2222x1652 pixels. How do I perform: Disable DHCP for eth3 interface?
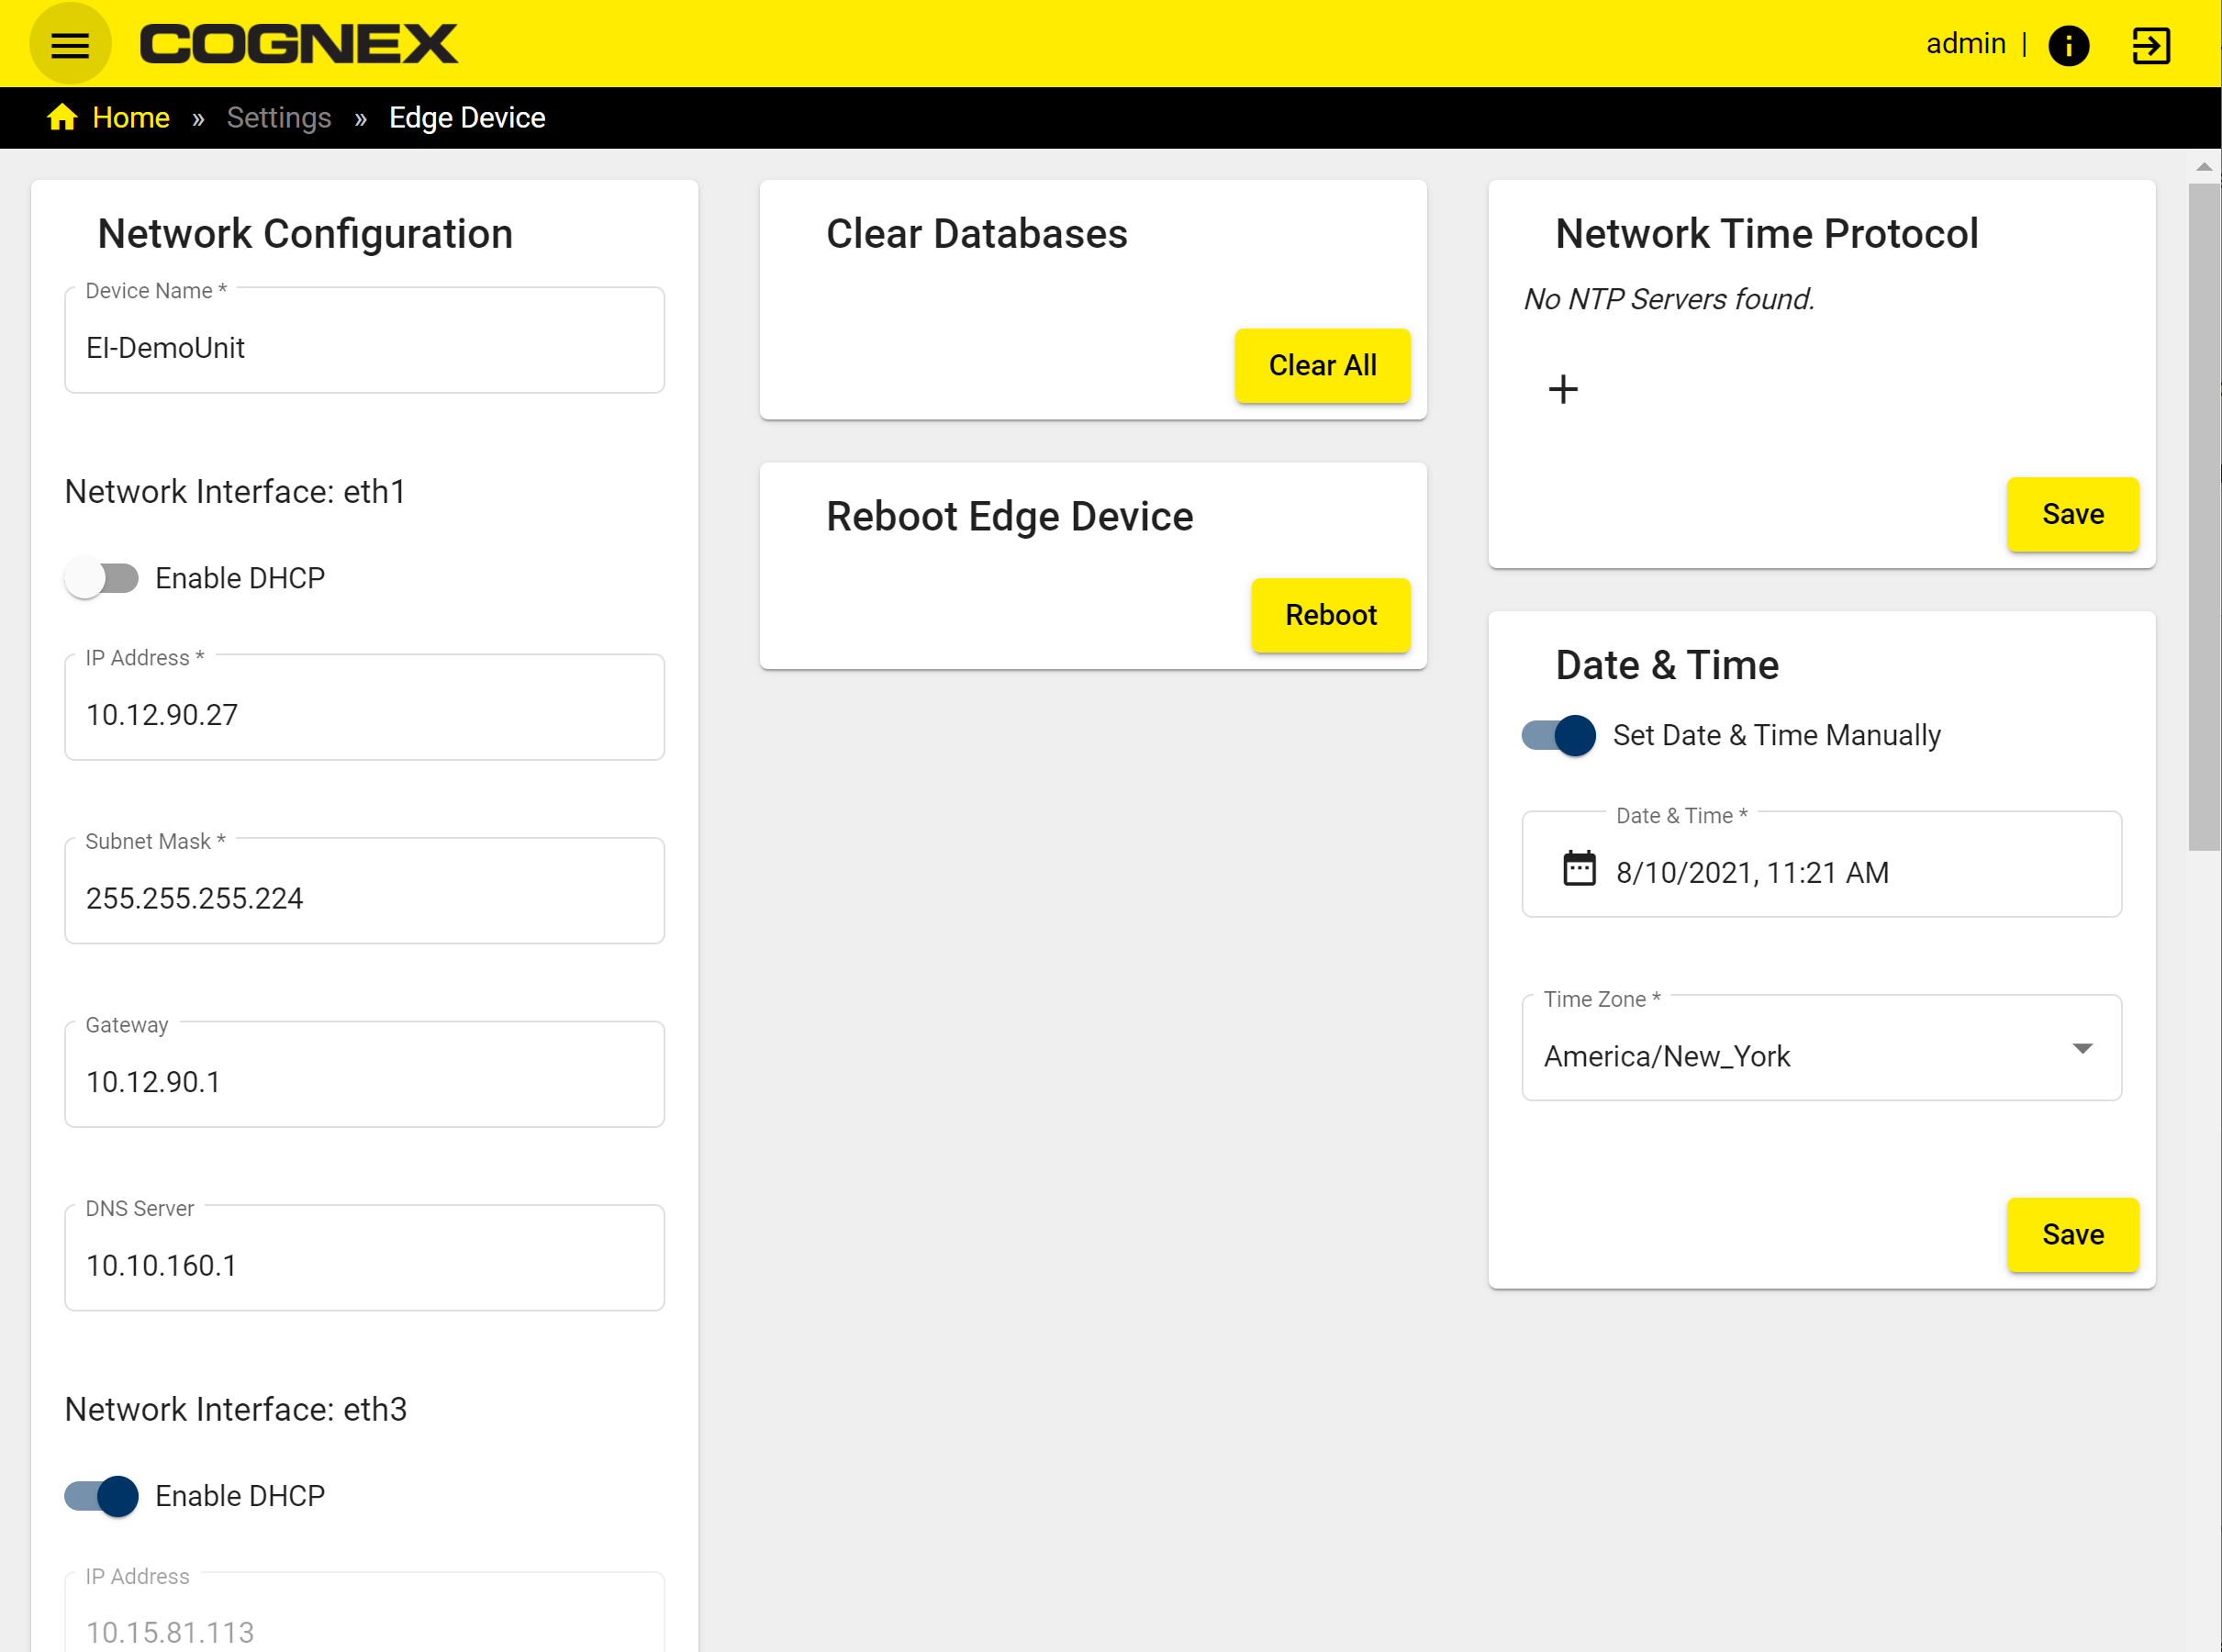(102, 1496)
